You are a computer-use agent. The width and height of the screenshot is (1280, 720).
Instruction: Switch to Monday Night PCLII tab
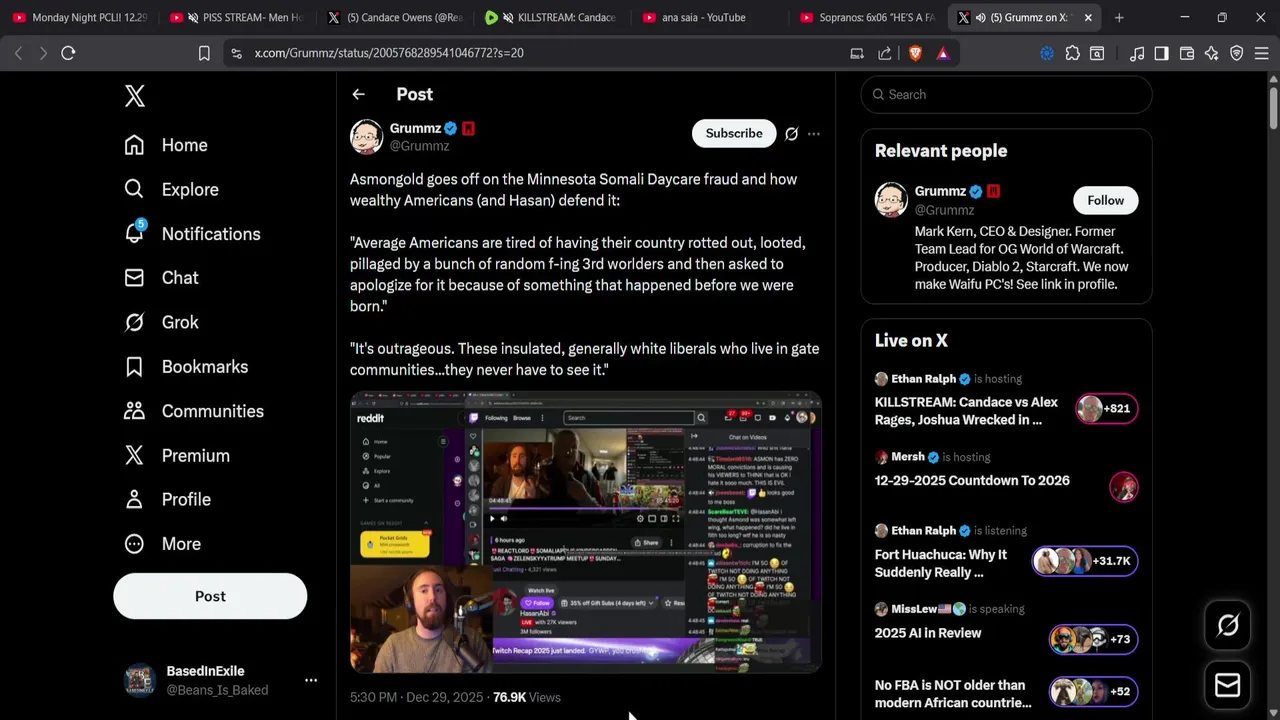80,17
